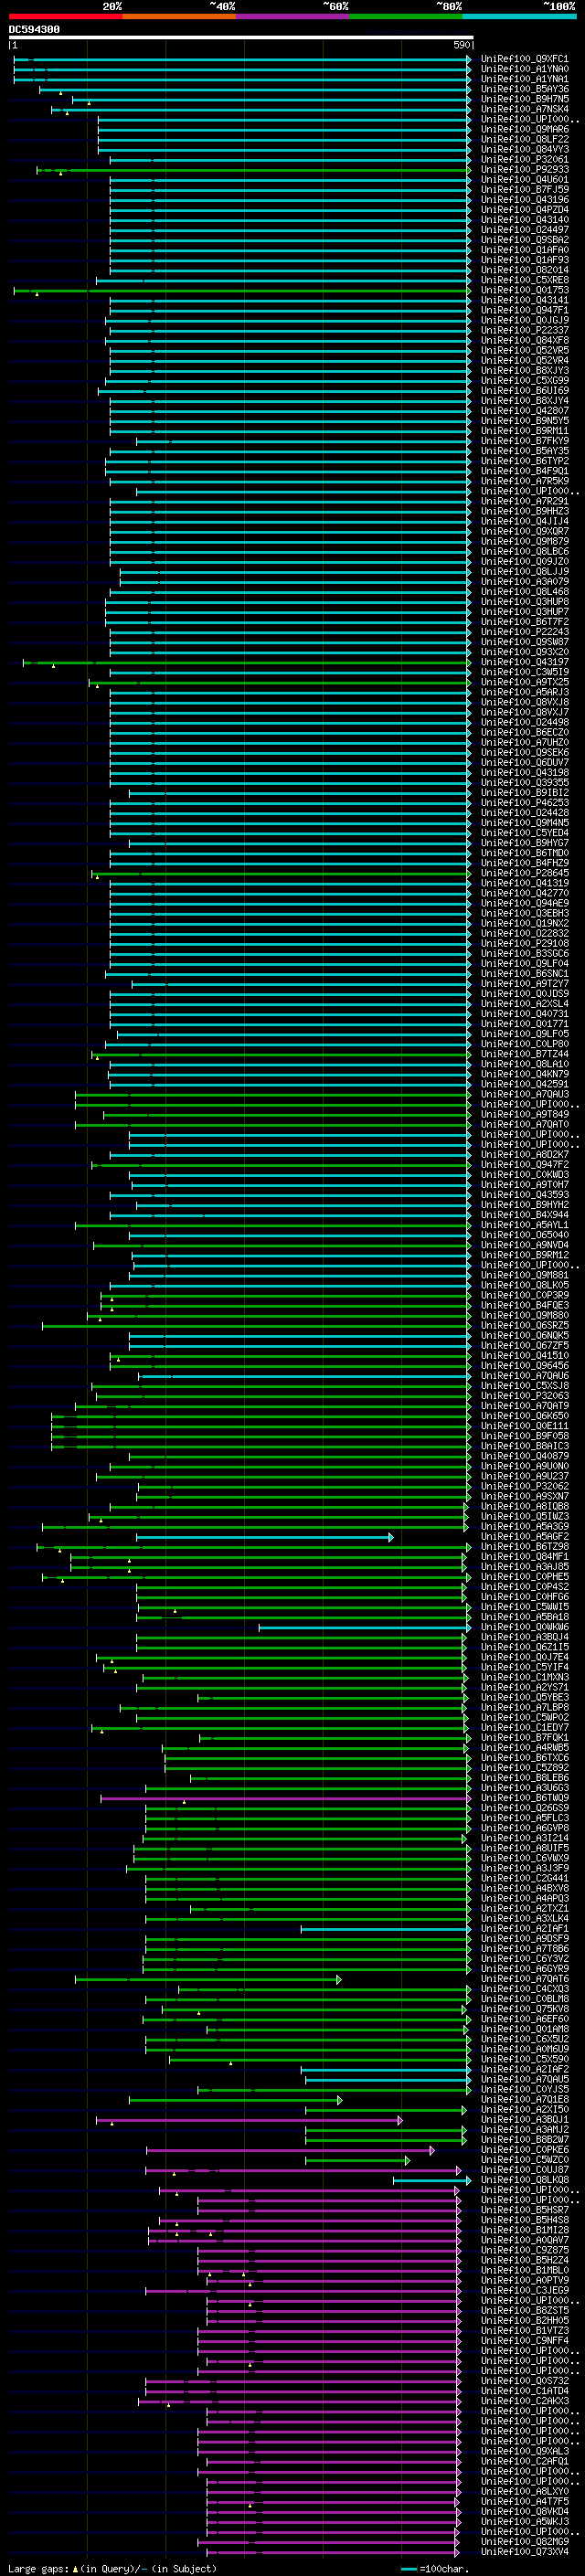Click label UniRef100_C5XRE8
The height and width of the screenshot is (2576, 585).
click(x=525, y=280)
